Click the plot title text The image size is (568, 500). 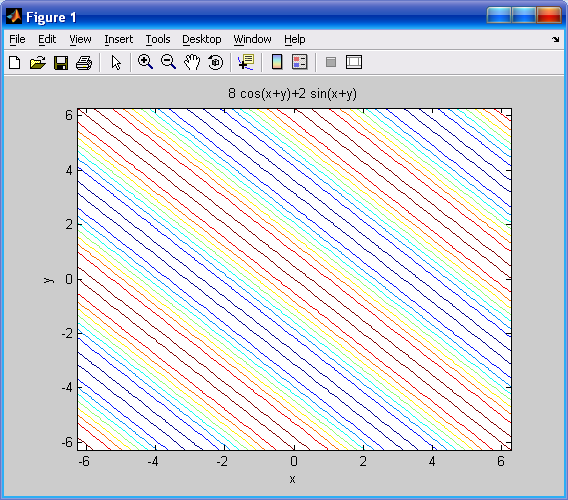point(292,93)
